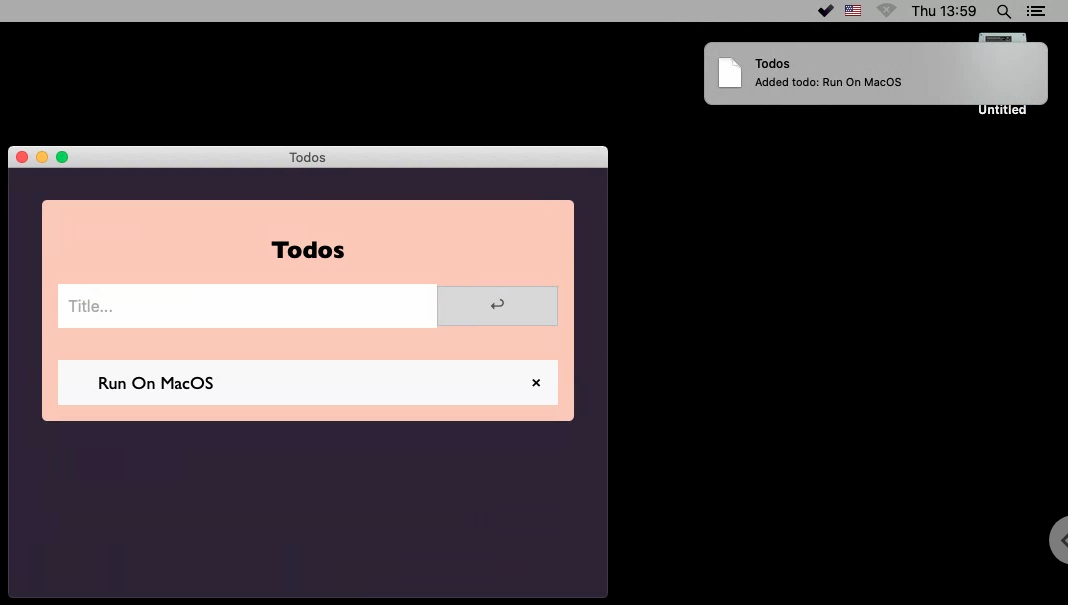The height and width of the screenshot is (605, 1068).
Task: Click the green zoom button on the Todos window
Action: [x=61, y=157]
